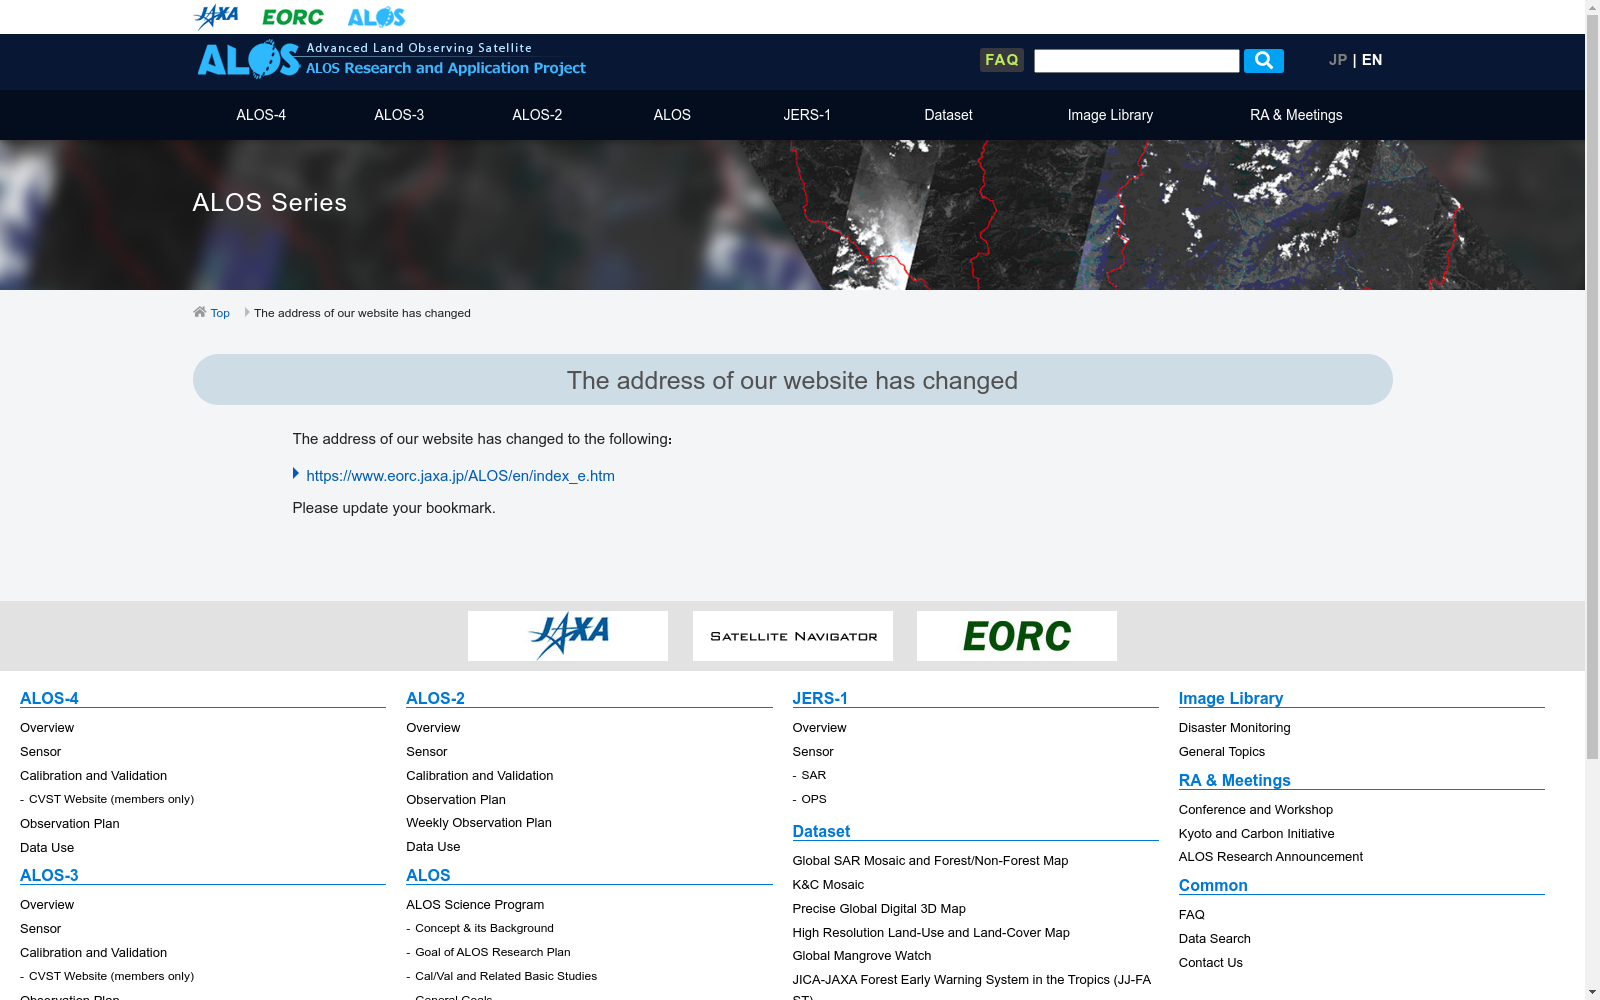1600x1000 pixels.
Task: Open the RA & Meetings footer heading
Action: 1234,780
